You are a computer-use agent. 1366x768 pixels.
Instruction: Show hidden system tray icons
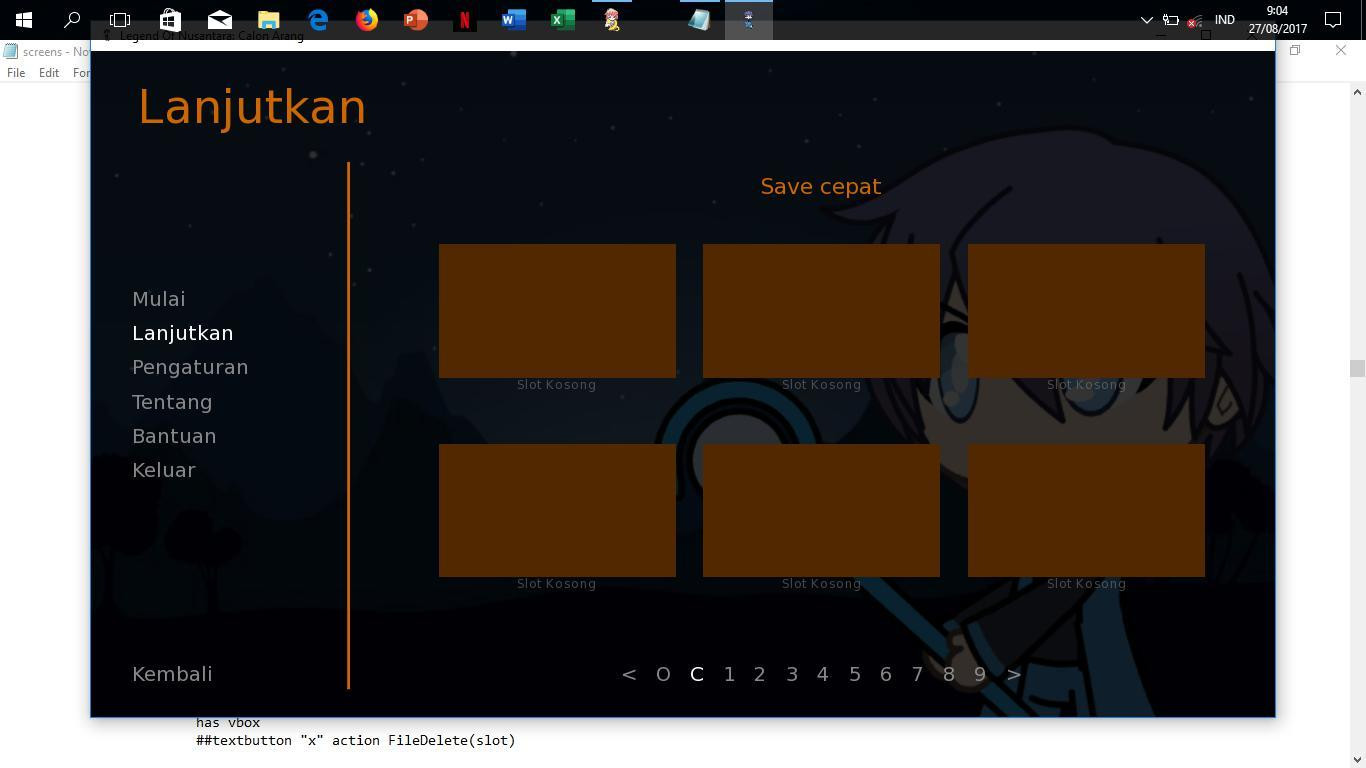(1147, 19)
